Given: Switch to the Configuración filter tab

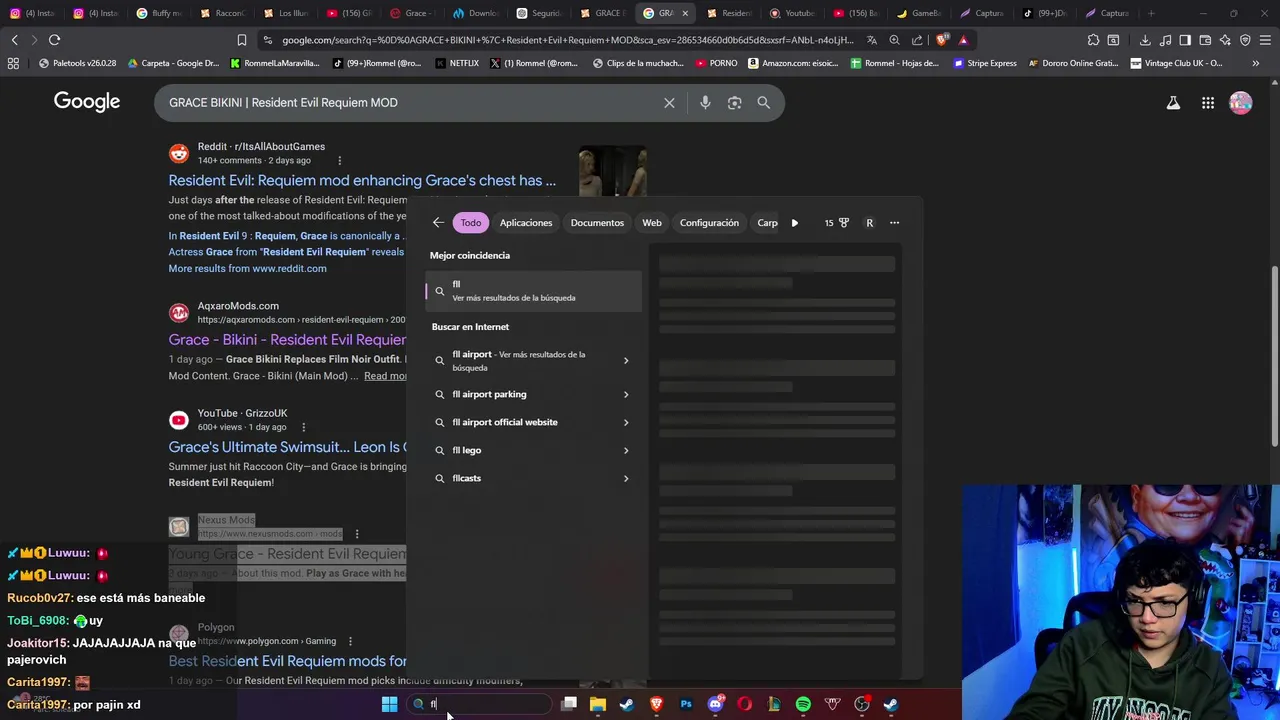Looking at the screenshot, I should coord(709,223).
